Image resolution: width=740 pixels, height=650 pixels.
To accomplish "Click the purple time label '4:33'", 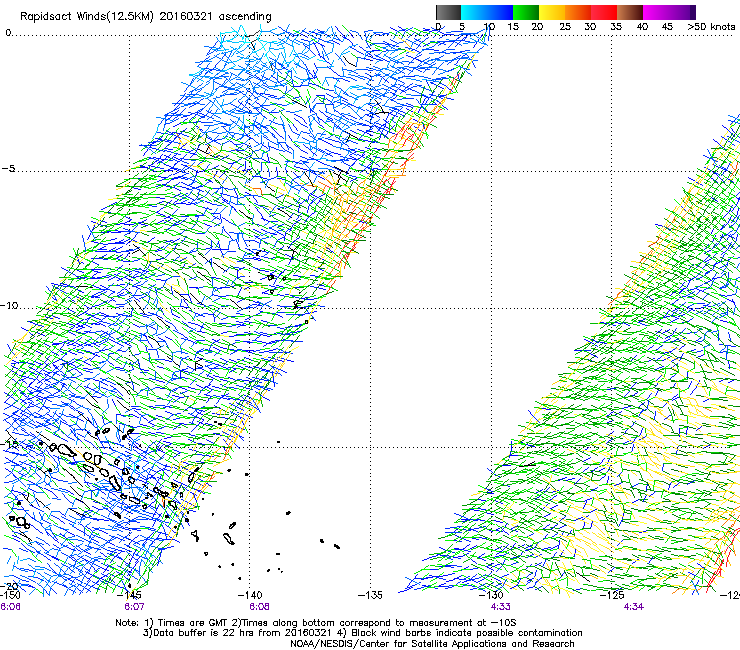I will pyautogui.click(x=500, y=607).
